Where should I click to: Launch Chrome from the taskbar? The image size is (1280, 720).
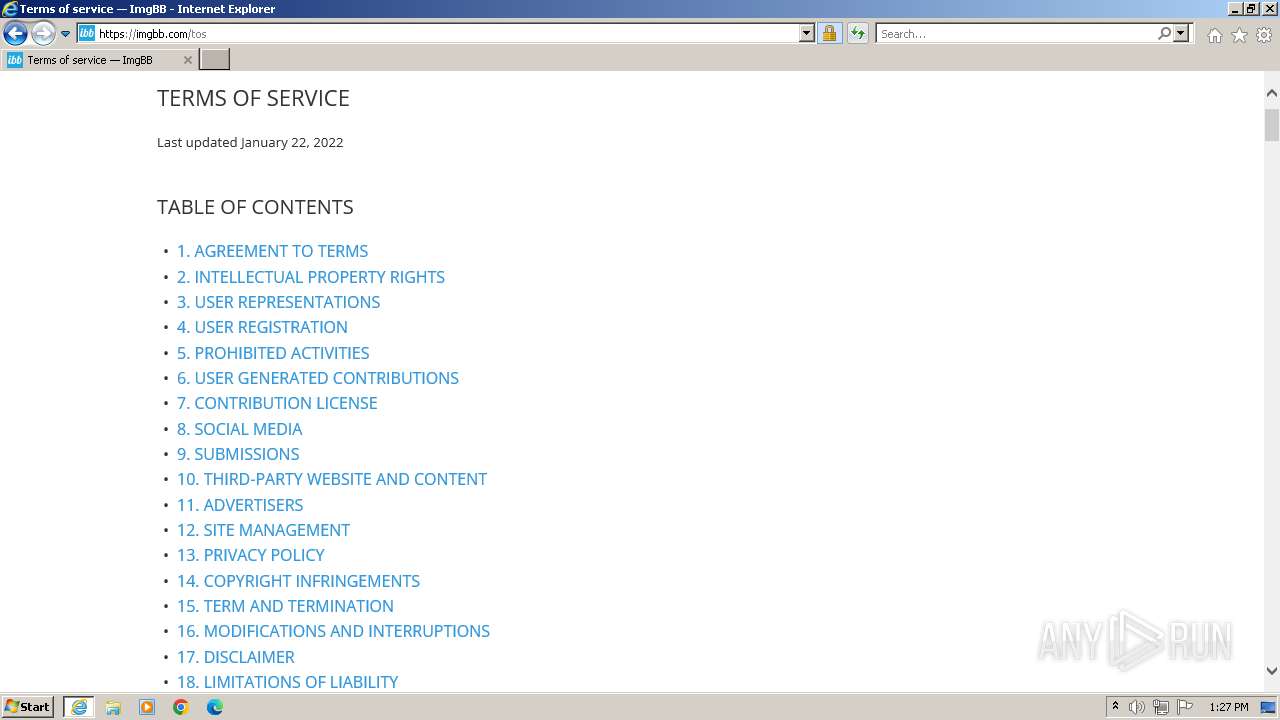pyautogui.click(x=181, y=707)
